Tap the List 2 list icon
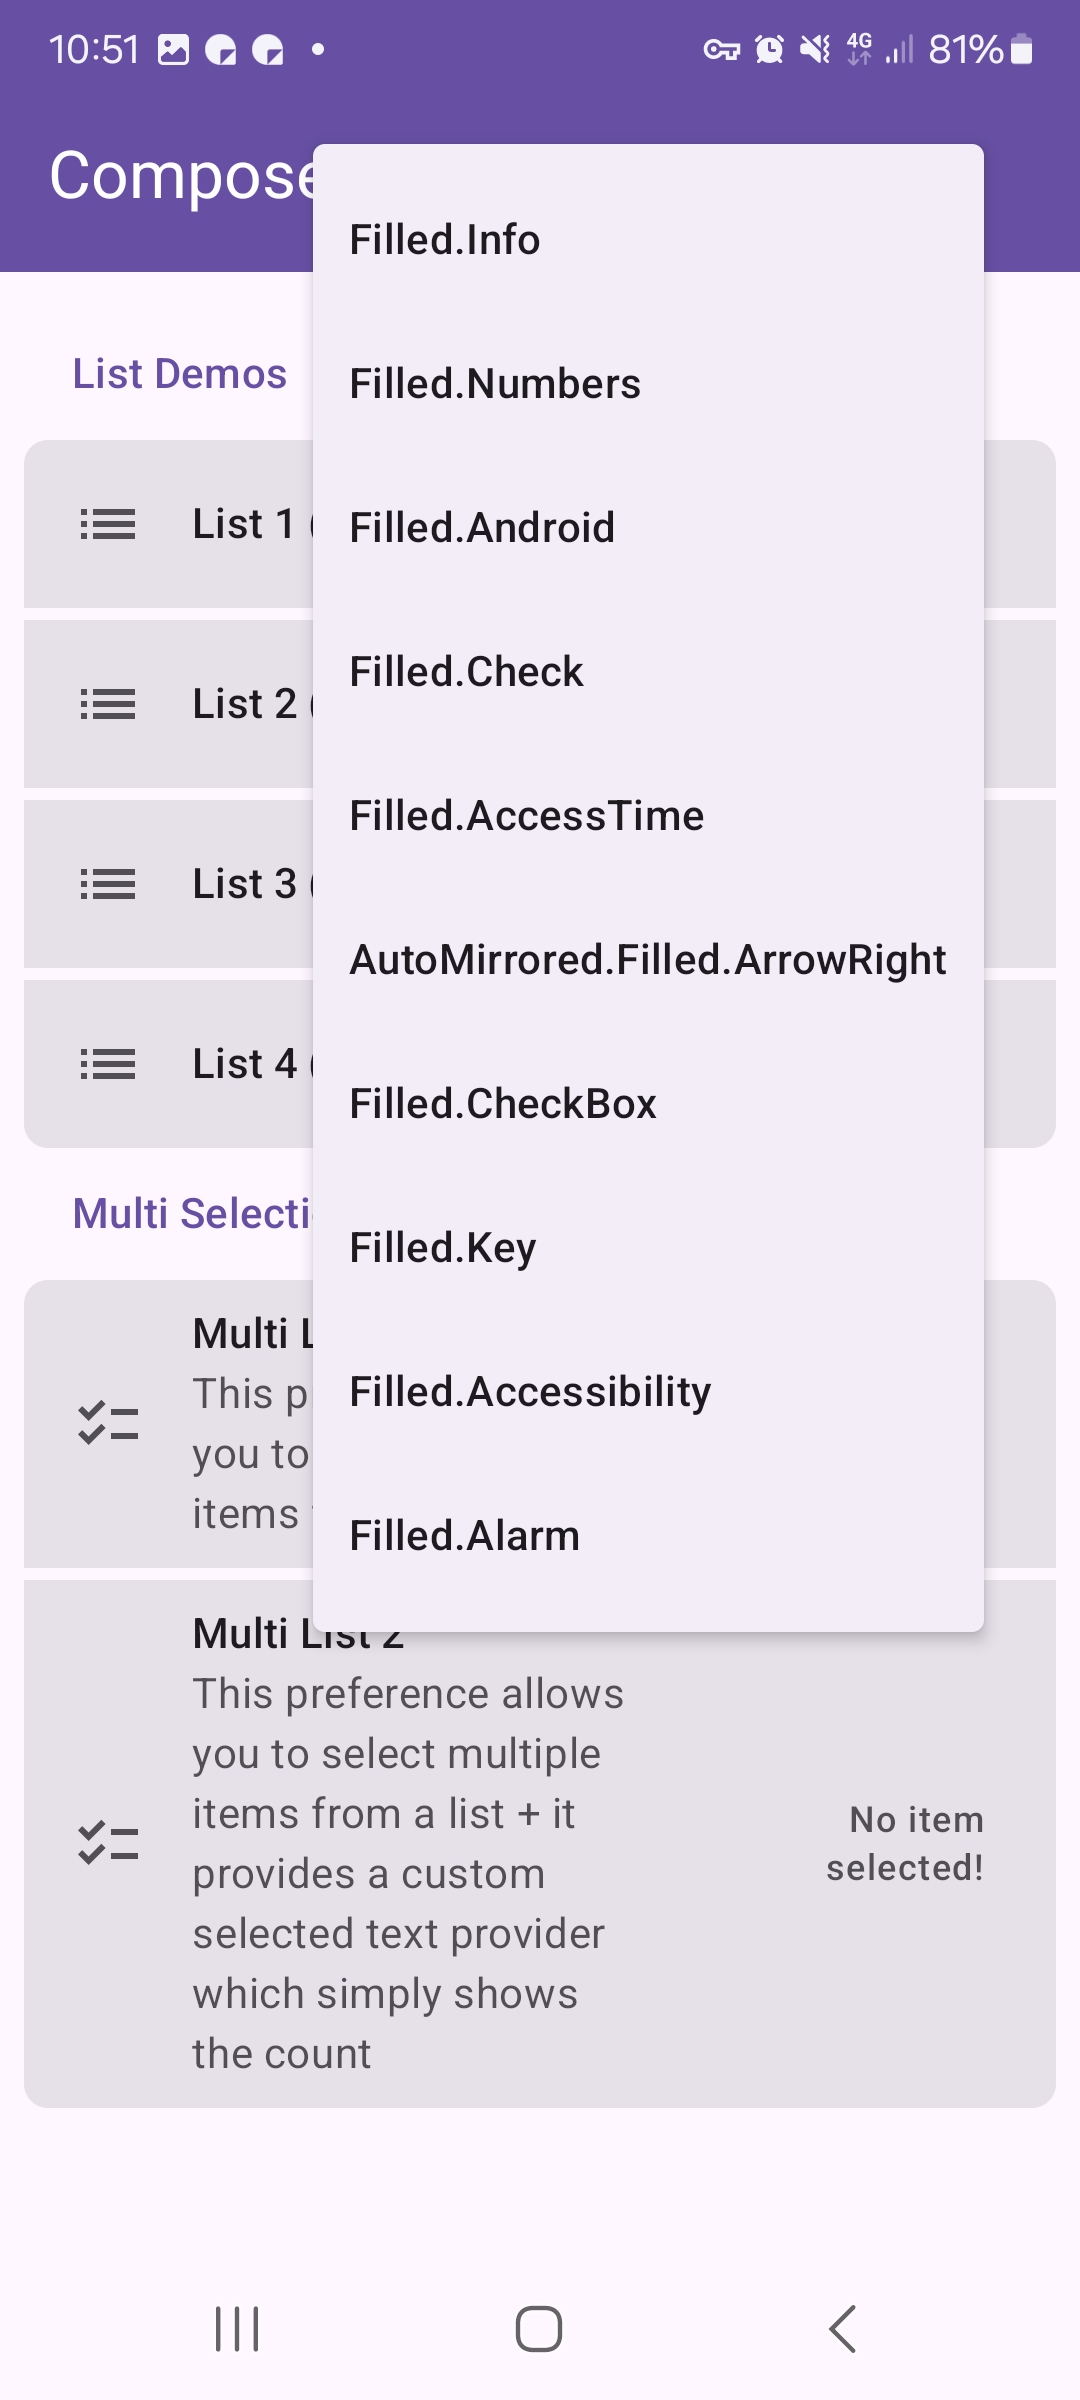1080x2400 pixels. pyautogui.click(x=108, y=704)
